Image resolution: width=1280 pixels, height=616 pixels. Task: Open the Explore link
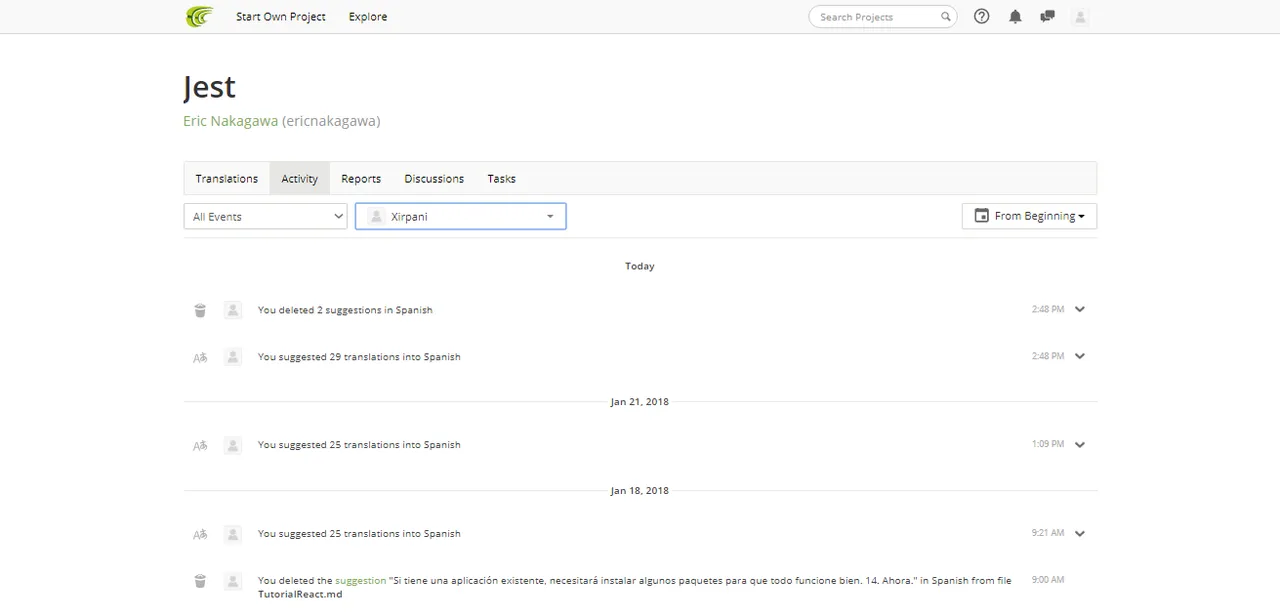point(368,17)
